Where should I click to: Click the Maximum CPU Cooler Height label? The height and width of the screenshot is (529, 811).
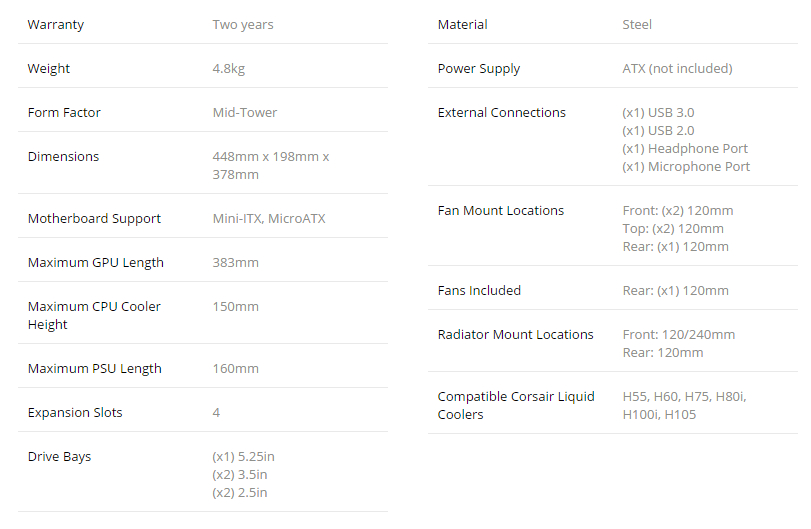pos(94,315)
